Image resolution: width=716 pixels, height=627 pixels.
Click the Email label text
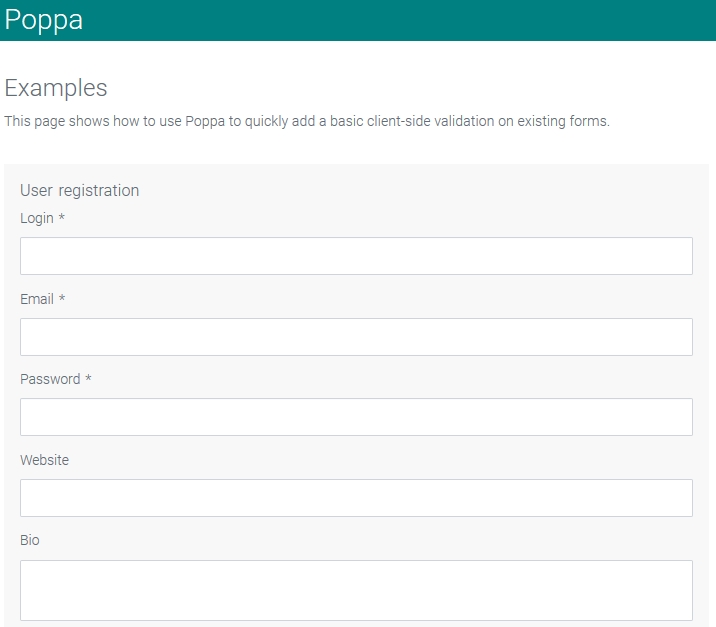pyautogui.click(x=37, y=299)
